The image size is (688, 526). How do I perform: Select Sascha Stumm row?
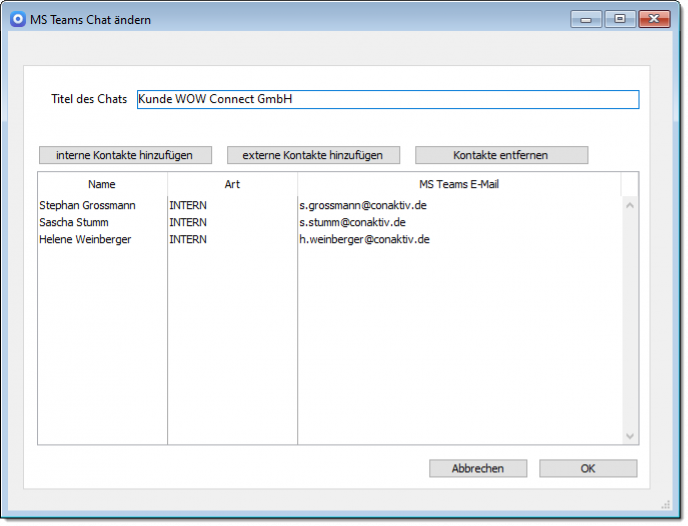(74, 222)
